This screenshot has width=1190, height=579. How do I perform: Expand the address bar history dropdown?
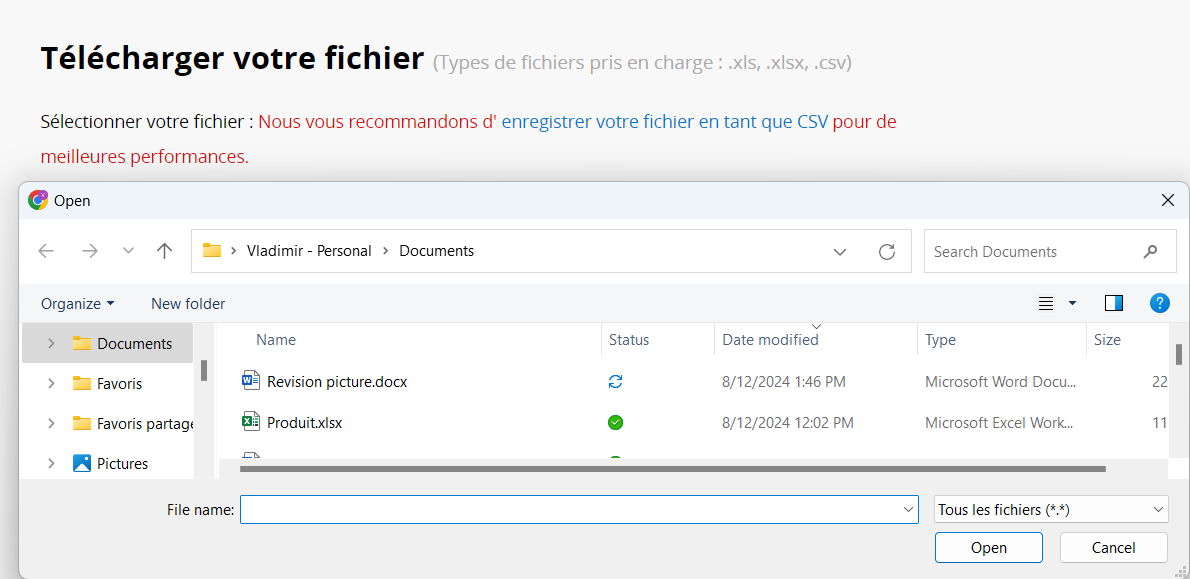(840, 252)
